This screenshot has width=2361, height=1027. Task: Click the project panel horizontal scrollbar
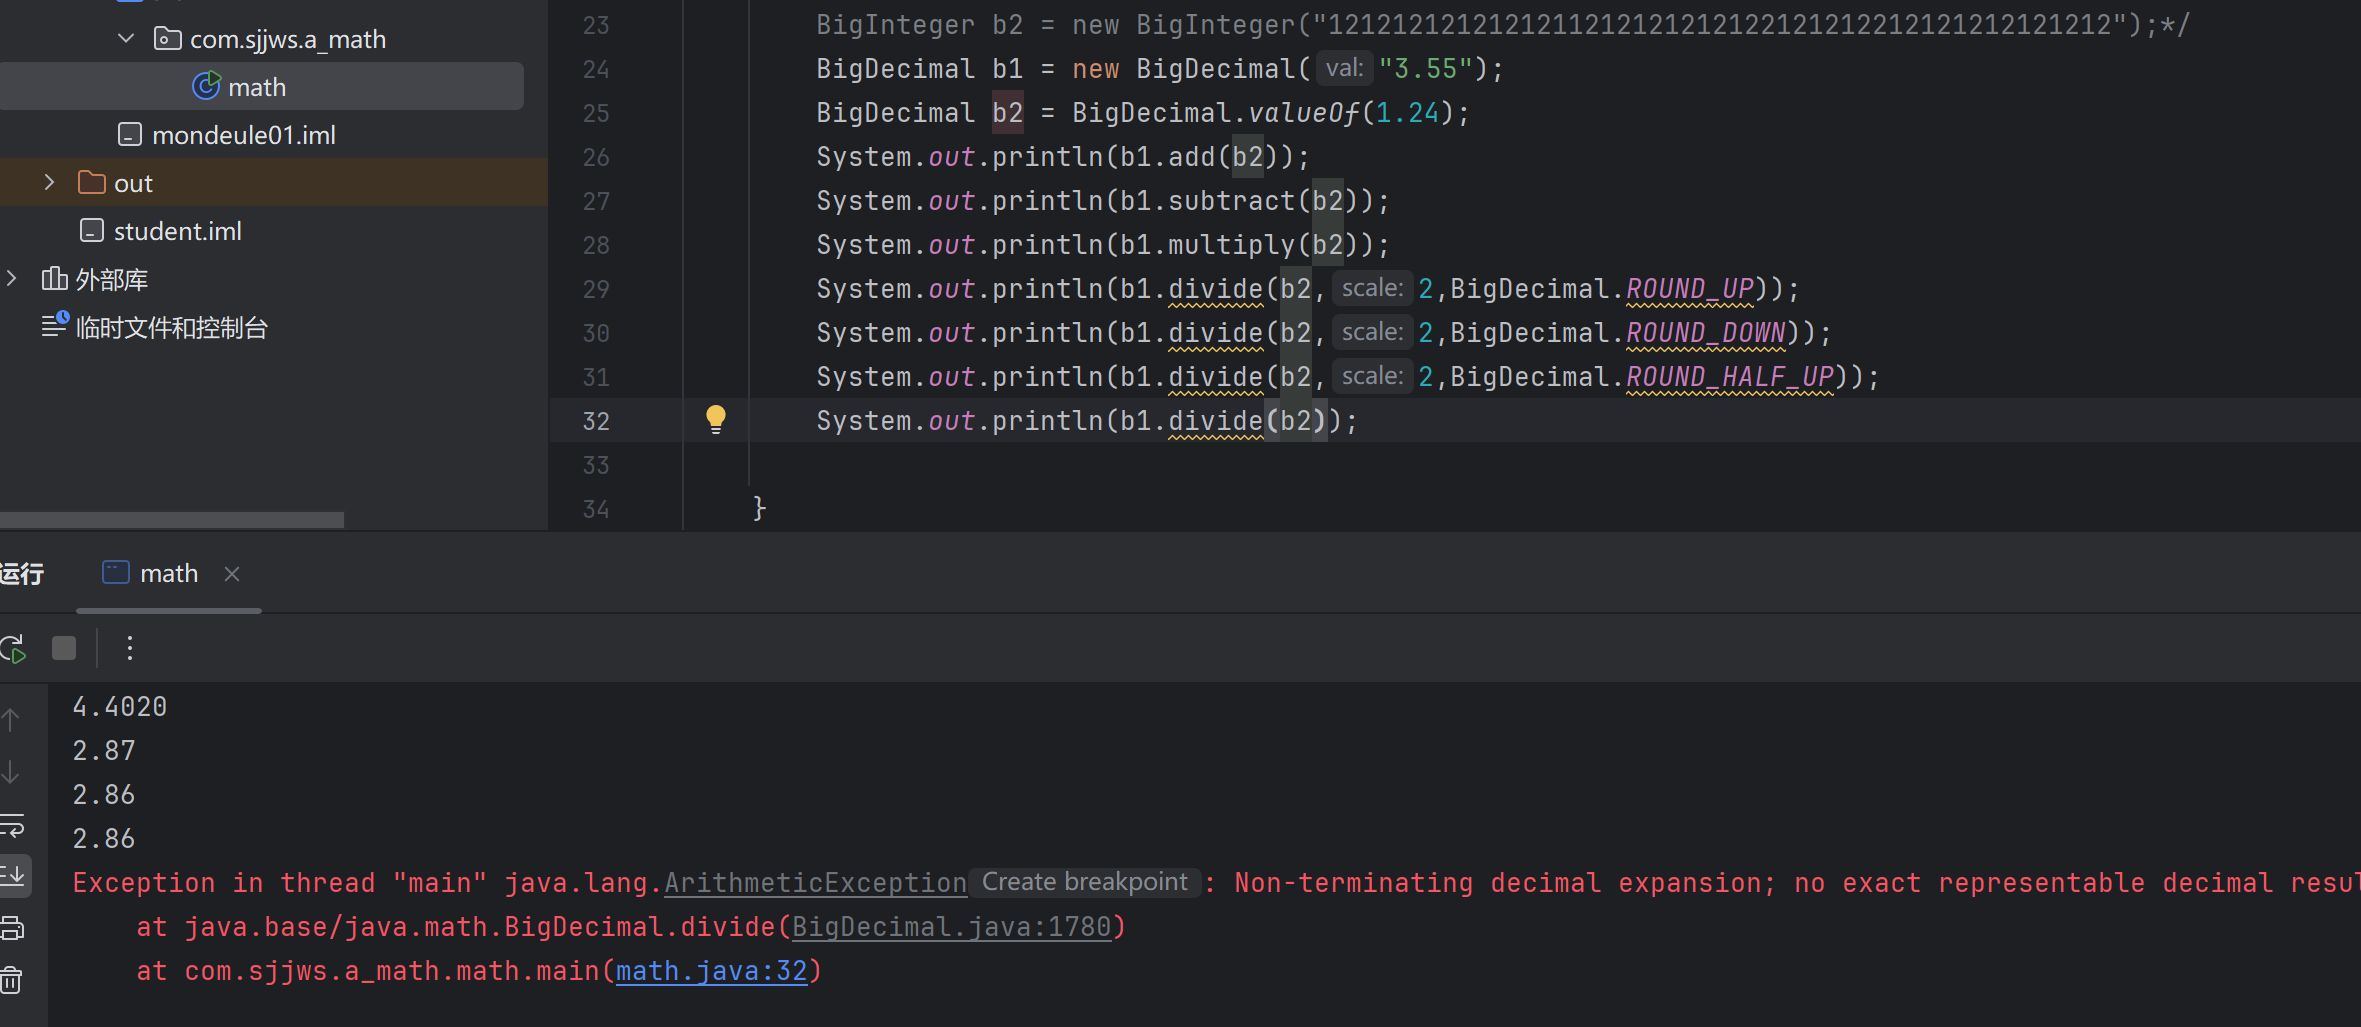172,520
